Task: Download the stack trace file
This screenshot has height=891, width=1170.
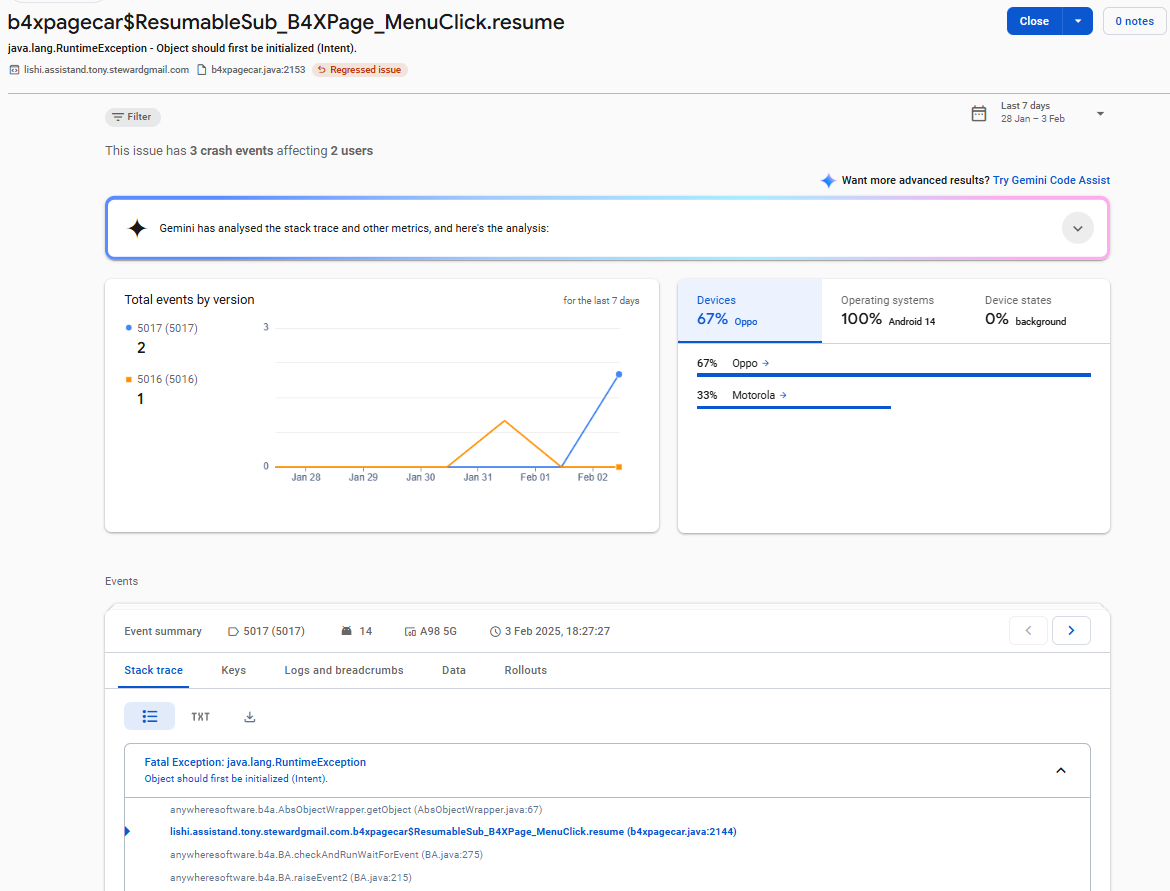Action: [250, 716]
